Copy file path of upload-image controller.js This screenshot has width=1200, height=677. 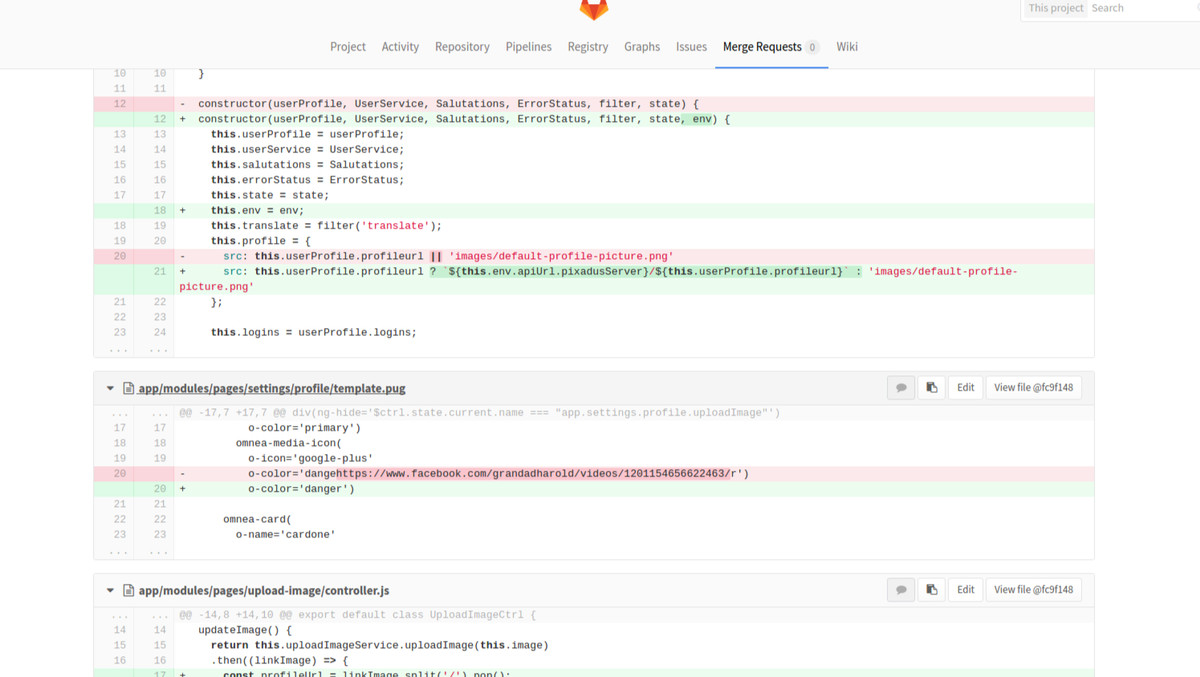(x=932, y=590)
